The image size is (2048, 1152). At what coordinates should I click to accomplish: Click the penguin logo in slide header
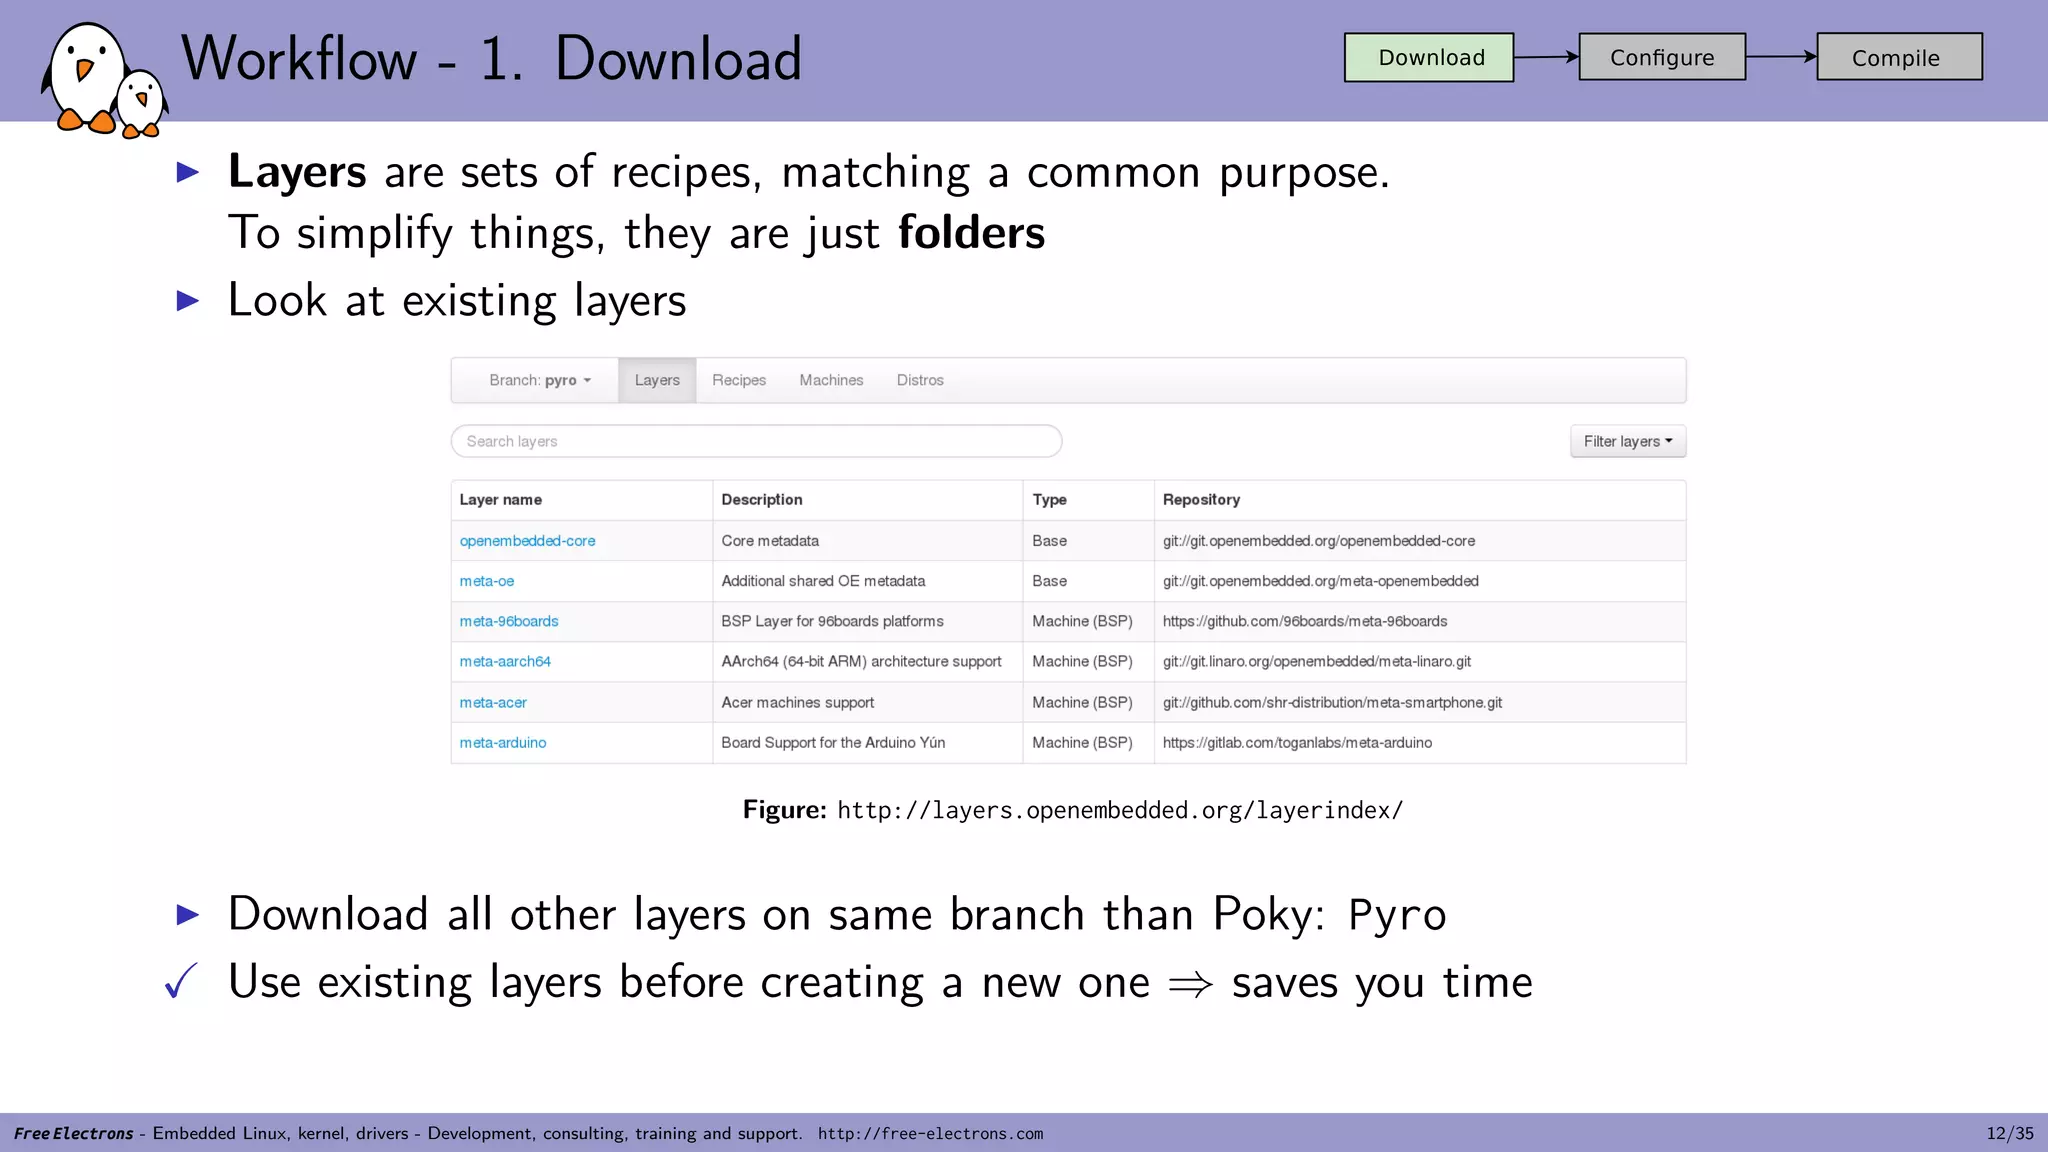click(104, 80)
